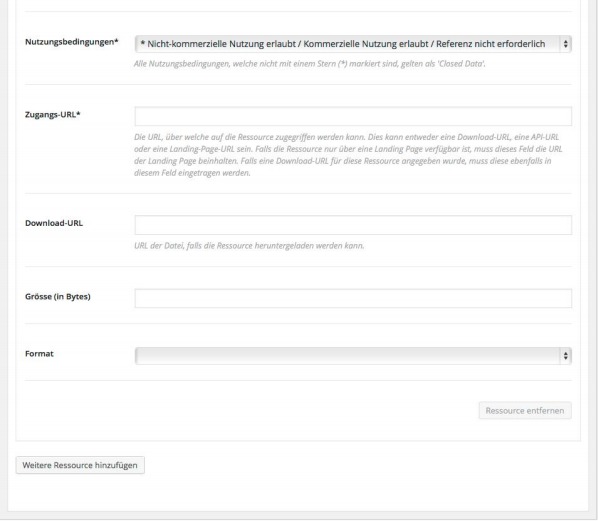Screen dimensions: 598x521
Task: Focus the Download-URL input field
Action: click(353, 225)
